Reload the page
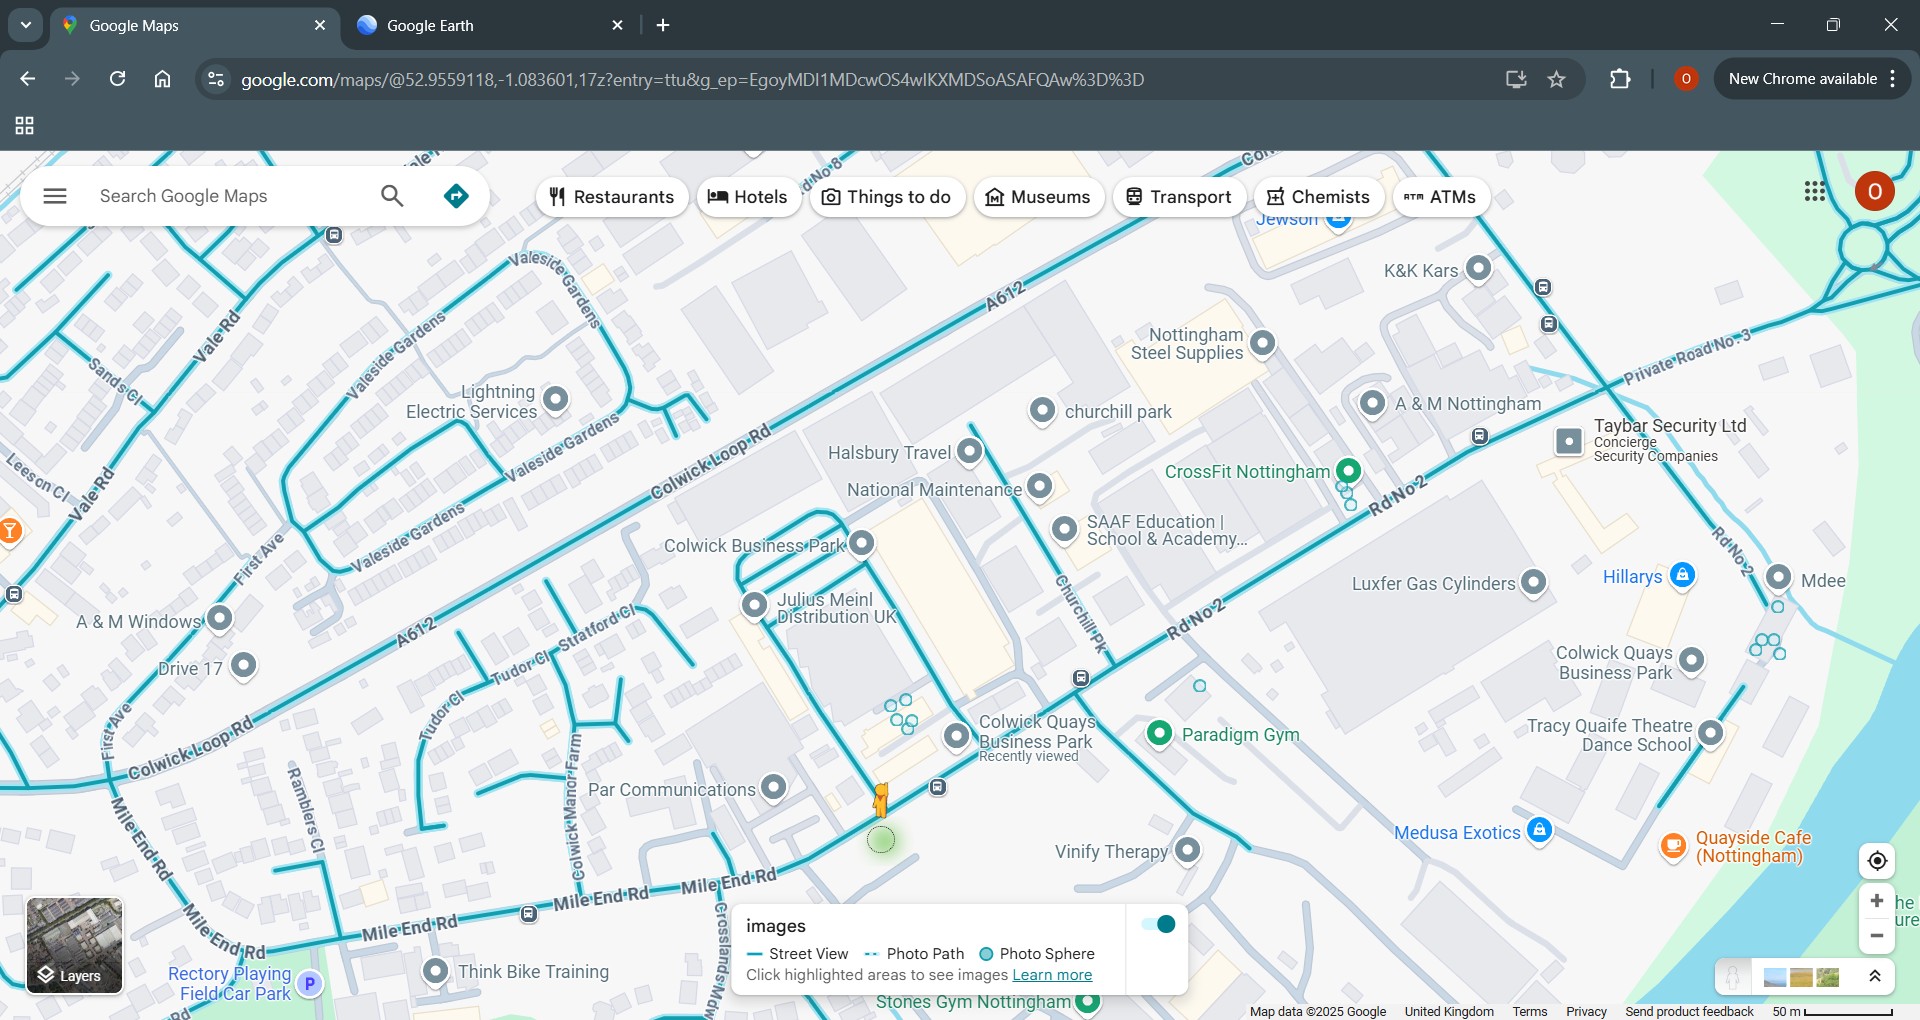The width and height of the screenshot is (1920, 1020). 117,79
